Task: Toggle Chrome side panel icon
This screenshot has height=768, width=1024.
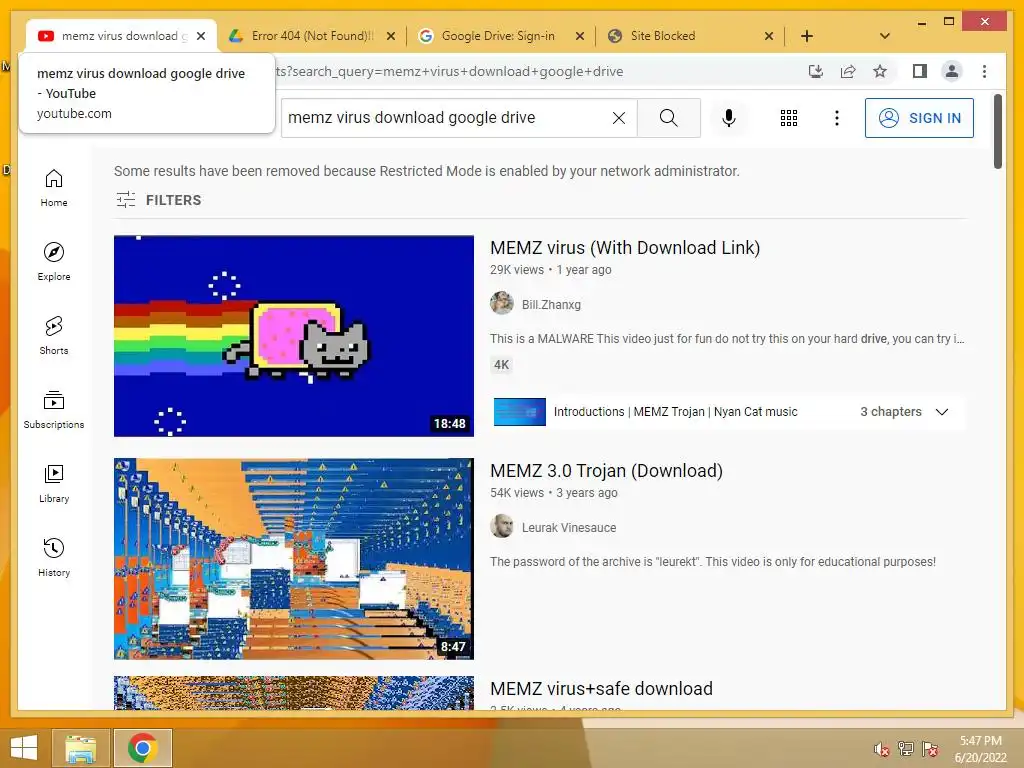Action: pyautogui.click(x=920, y=71)
